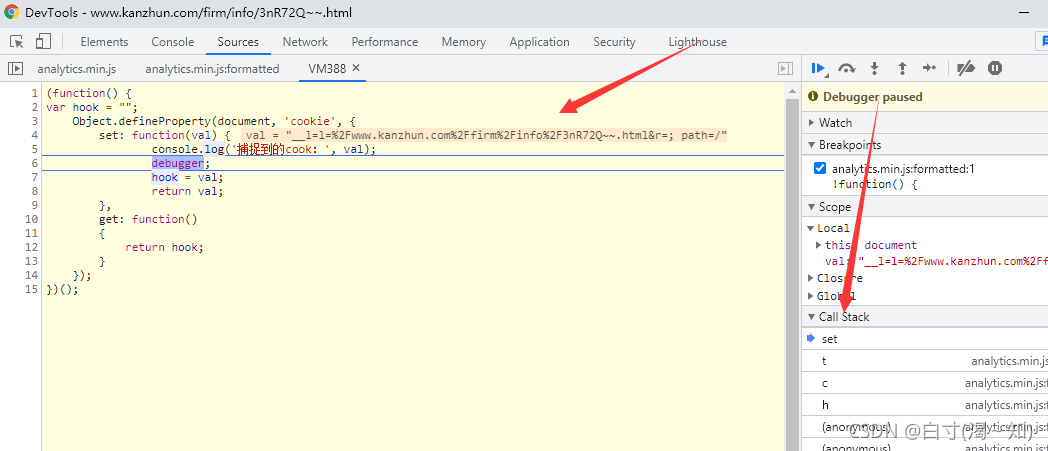
Task: Show the file navigator pane icon
Action: coord(15,68)
